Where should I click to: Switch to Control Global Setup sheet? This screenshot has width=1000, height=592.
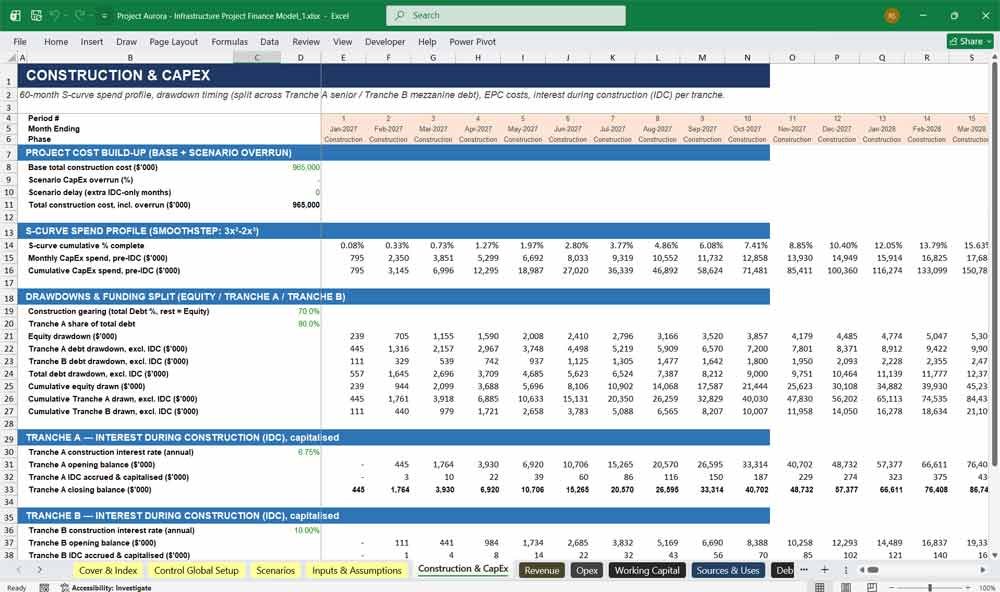(196, 570)
